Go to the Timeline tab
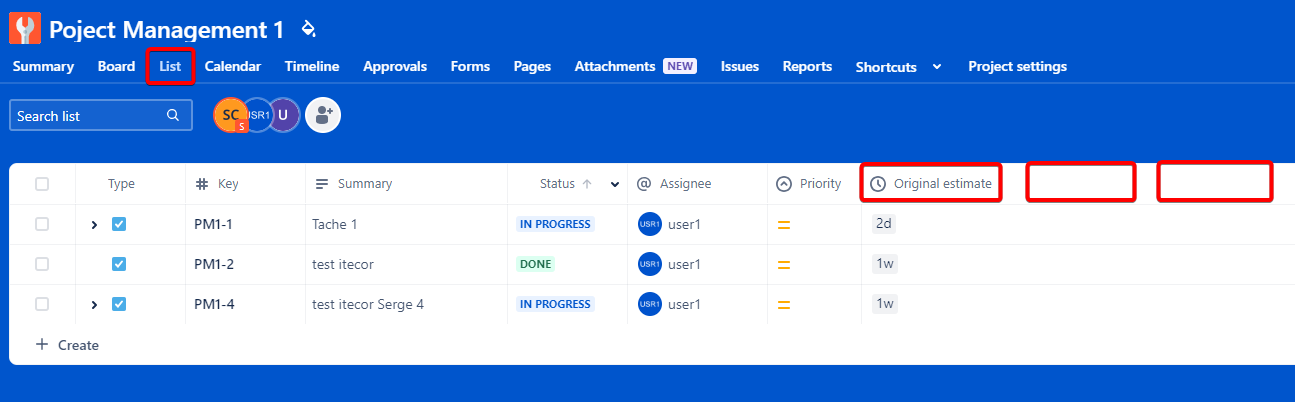The height and width of the screenshot is (402, 1295). pyautogui.click(x=312, y=66)
